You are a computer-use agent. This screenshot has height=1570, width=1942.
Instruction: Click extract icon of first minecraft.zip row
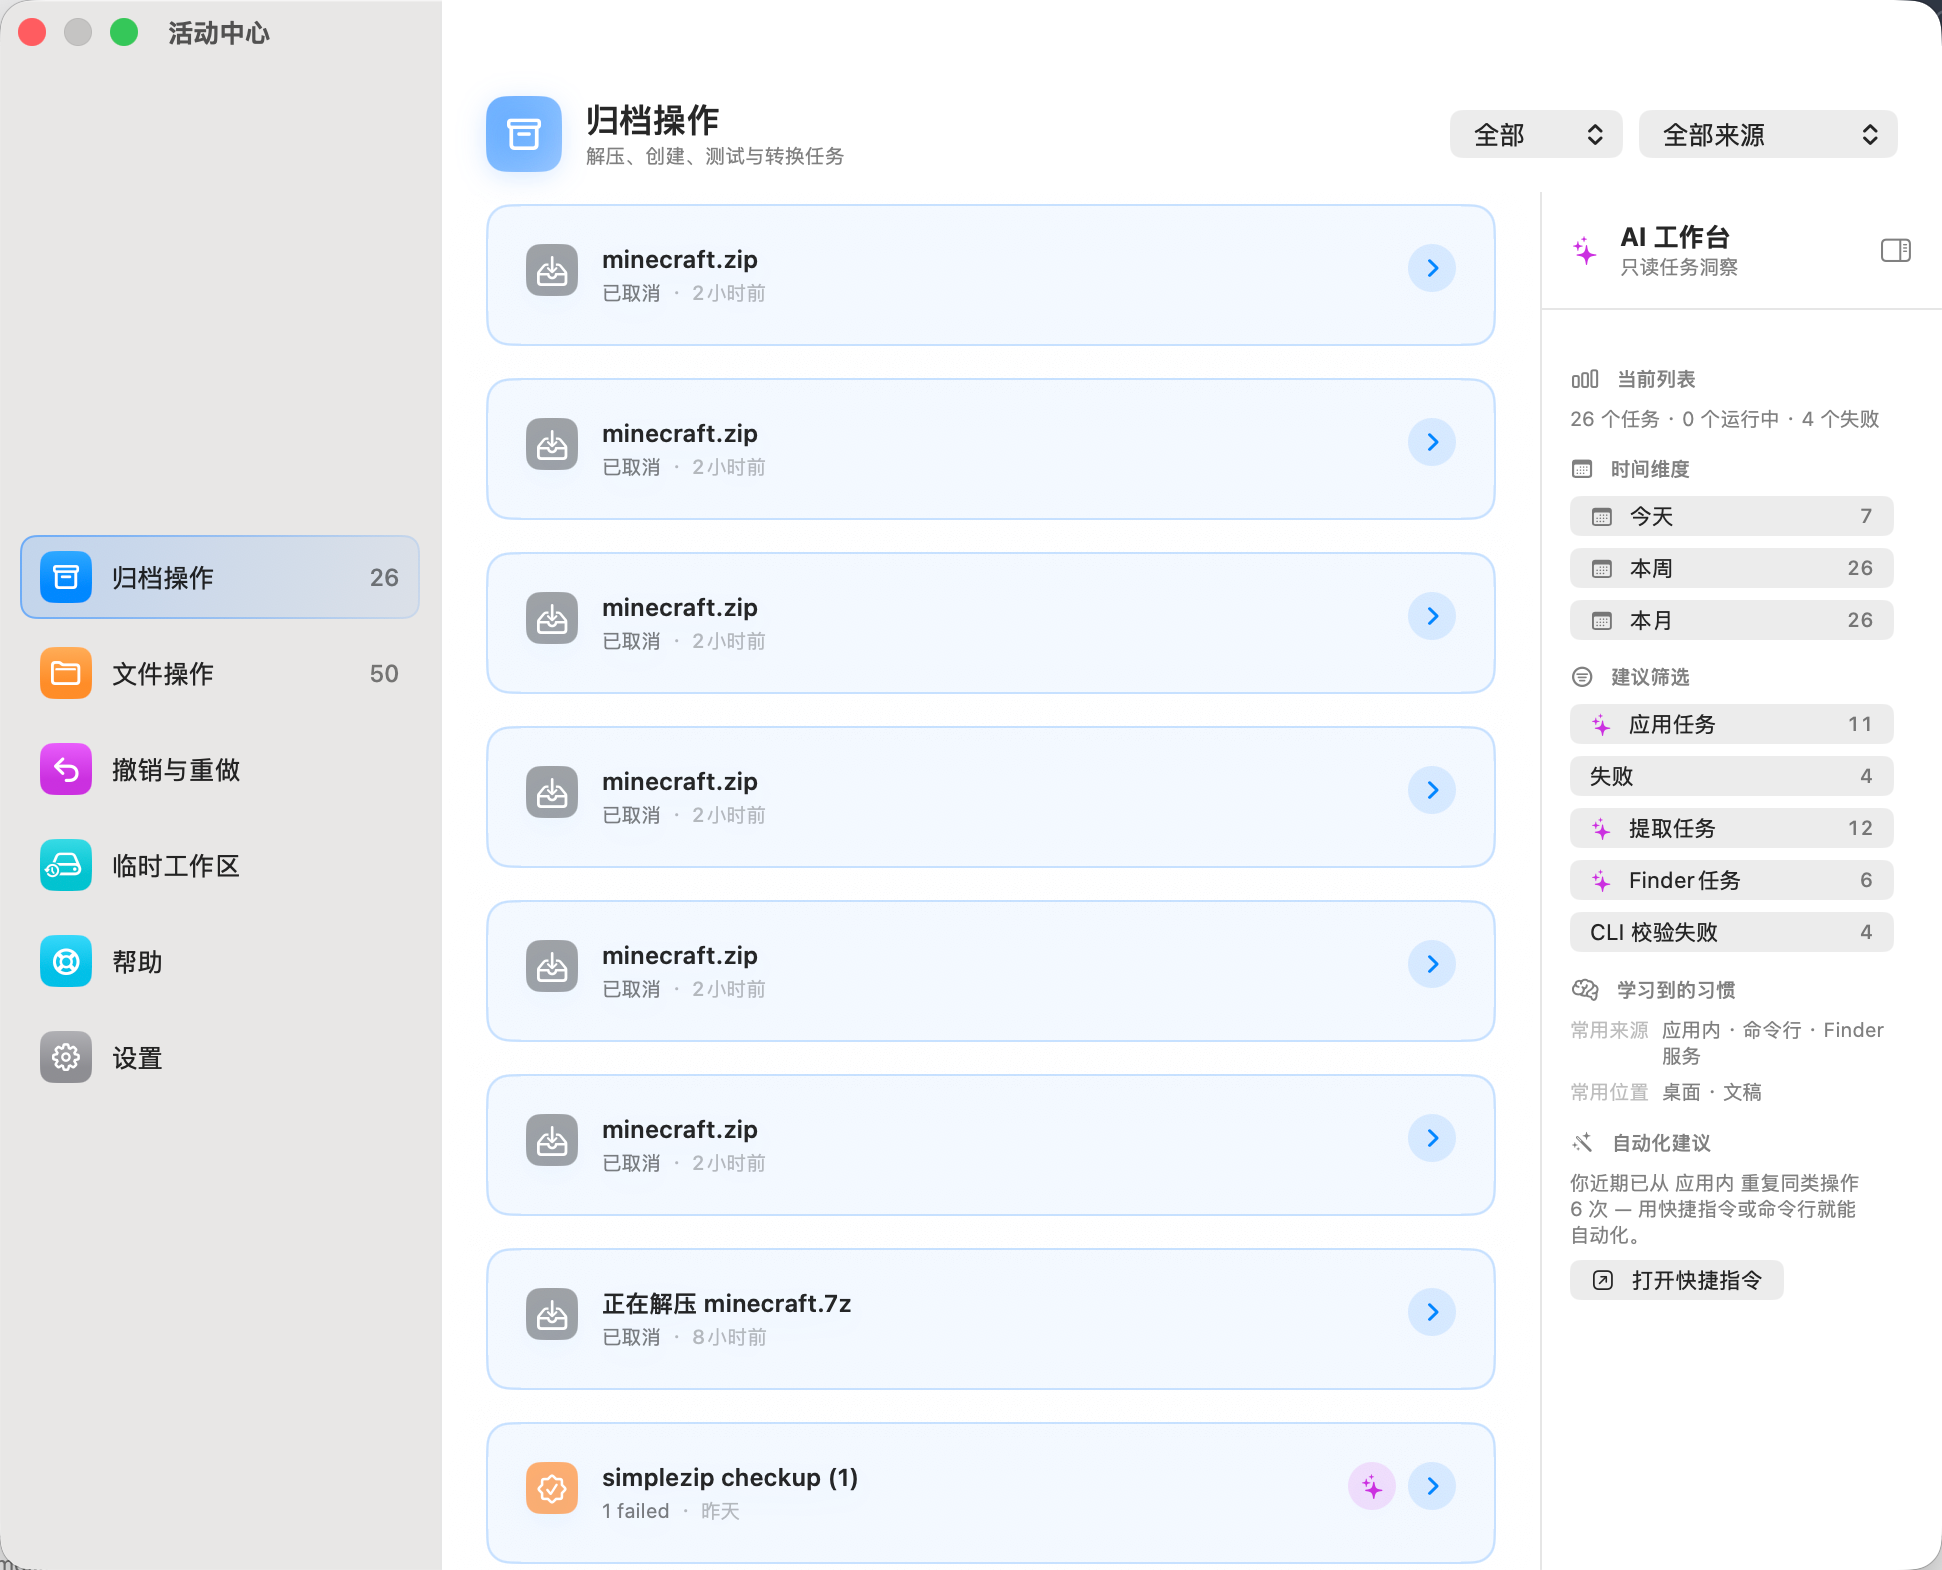click(552, 270)
